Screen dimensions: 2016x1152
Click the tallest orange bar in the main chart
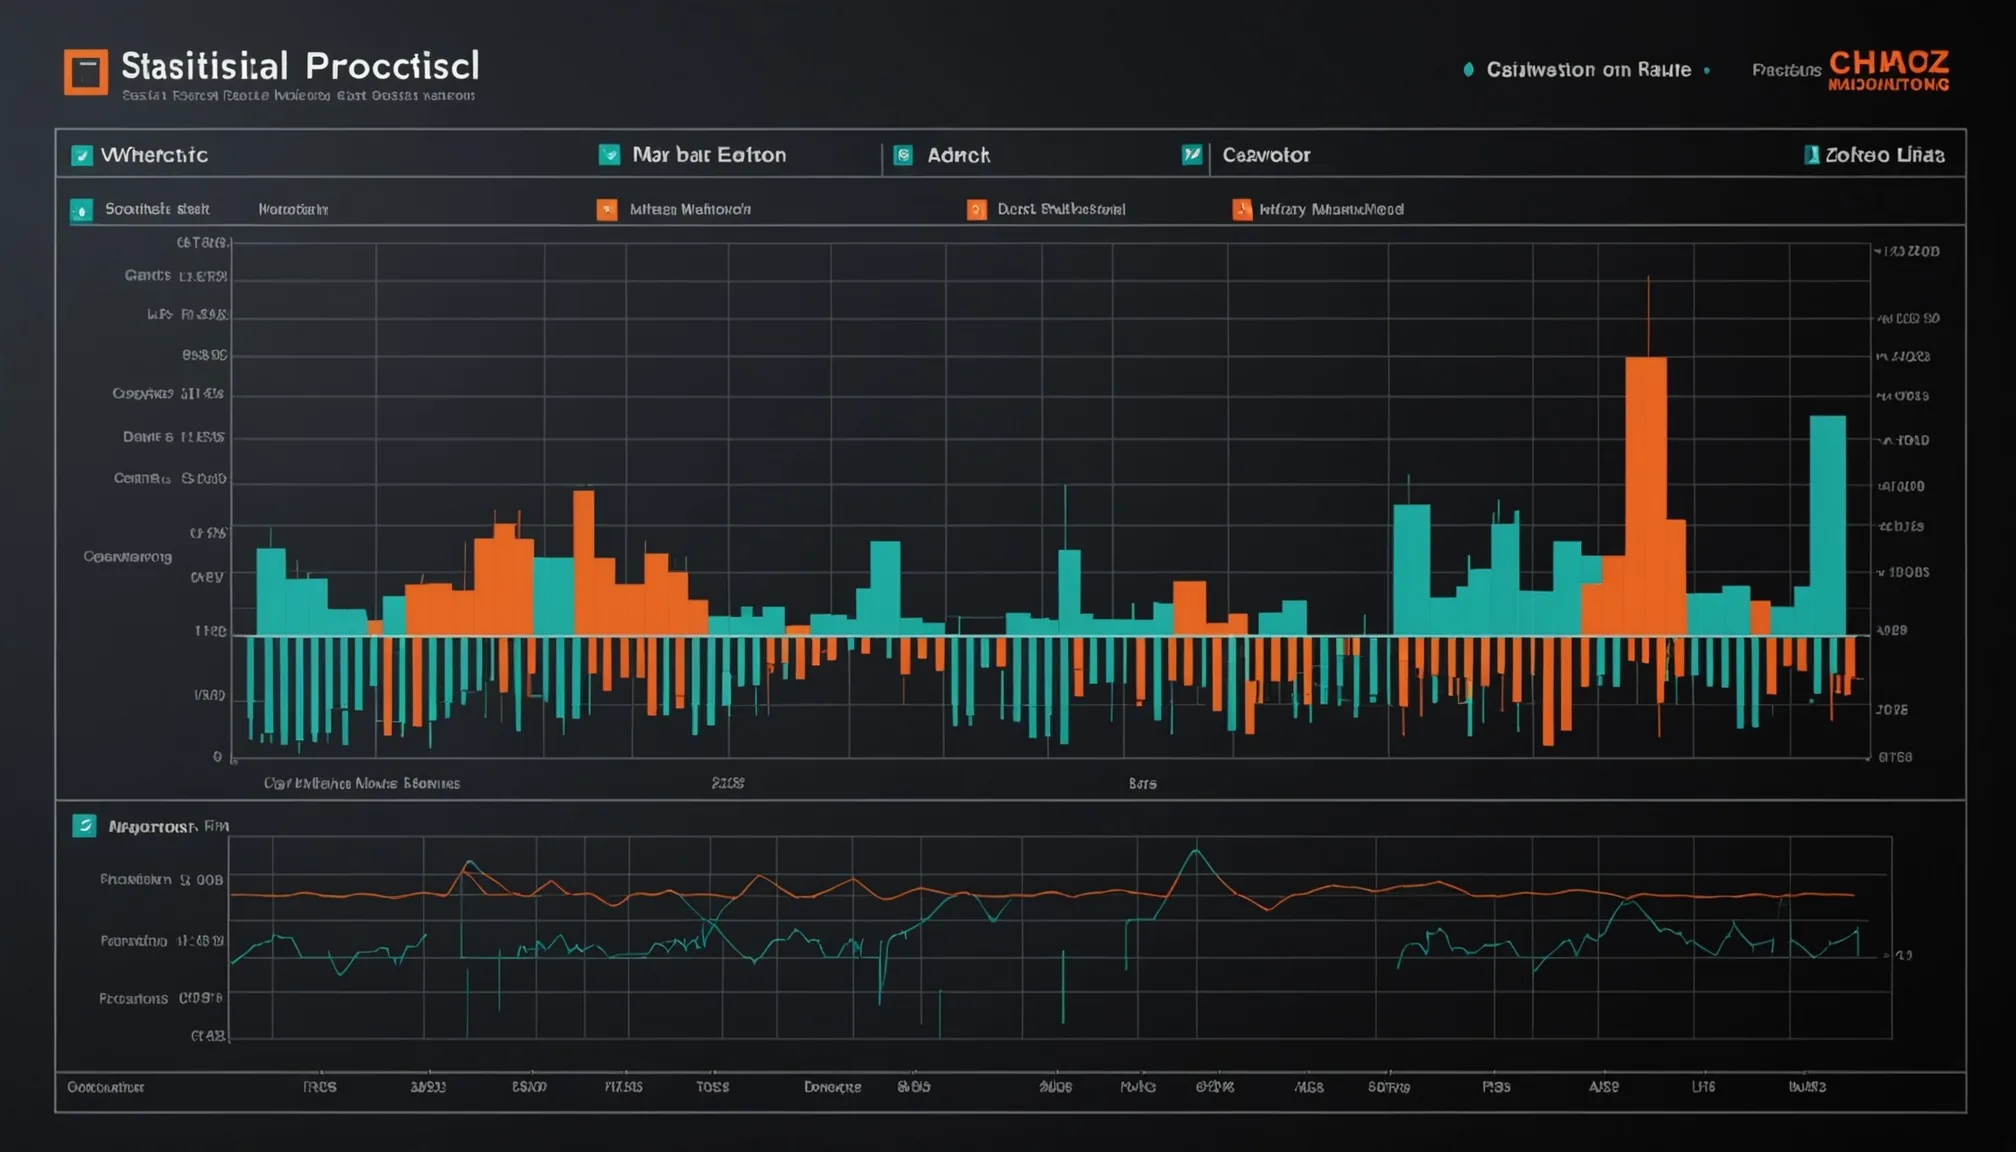tap(1646, 496)
